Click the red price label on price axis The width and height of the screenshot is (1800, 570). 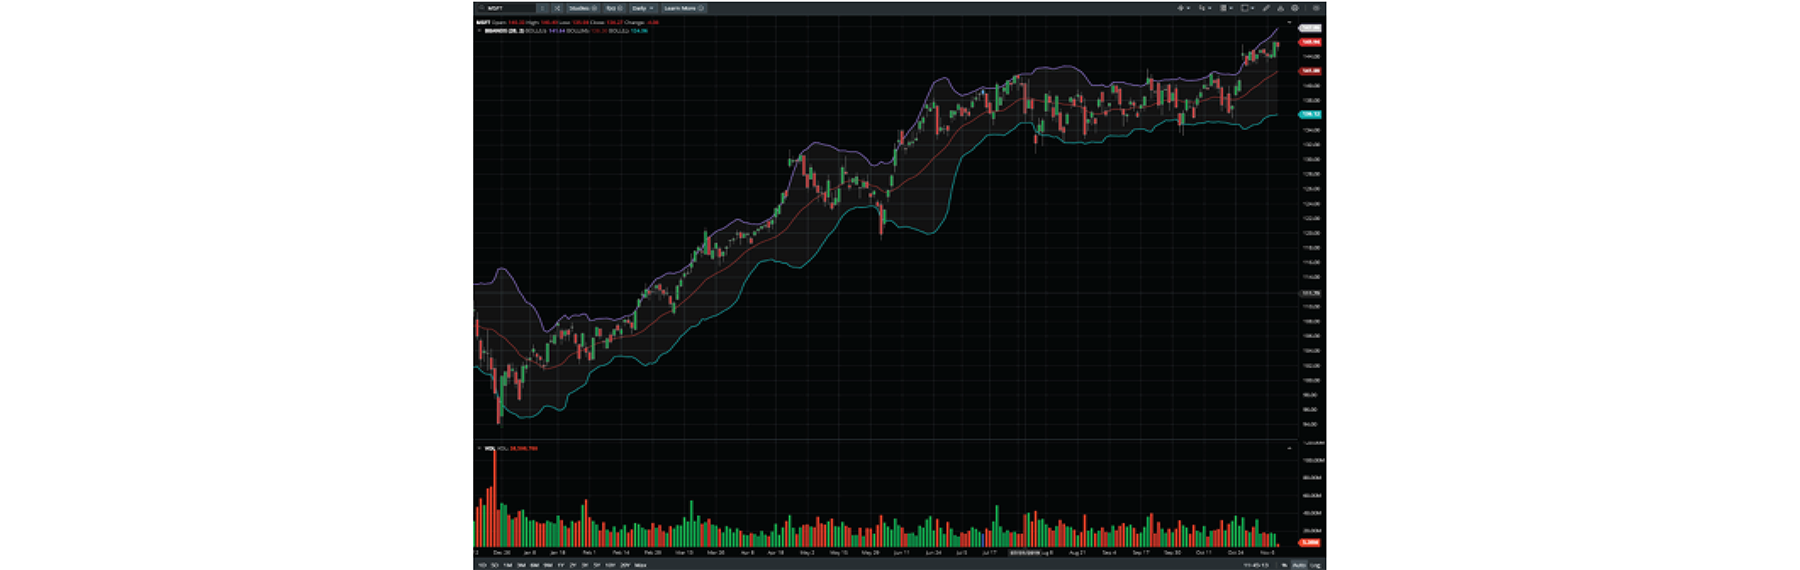click(1310, 42)
